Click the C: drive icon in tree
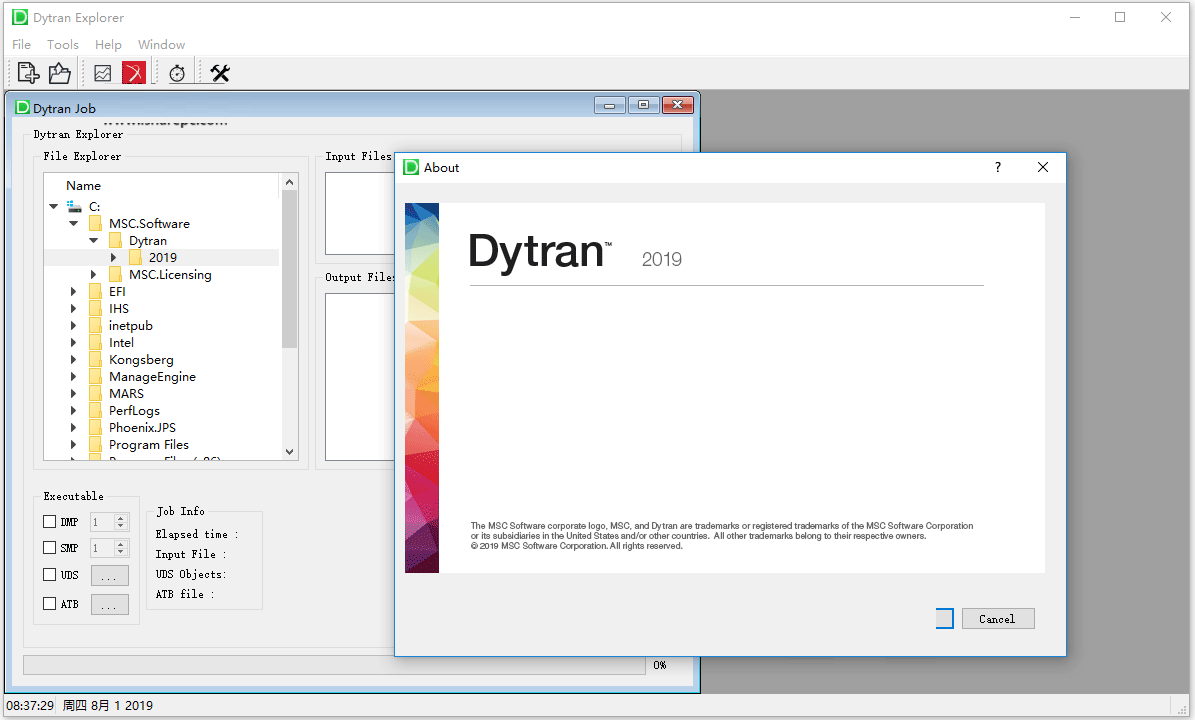This screenshot has height=720, width=1195. click(x=74, y=206)
